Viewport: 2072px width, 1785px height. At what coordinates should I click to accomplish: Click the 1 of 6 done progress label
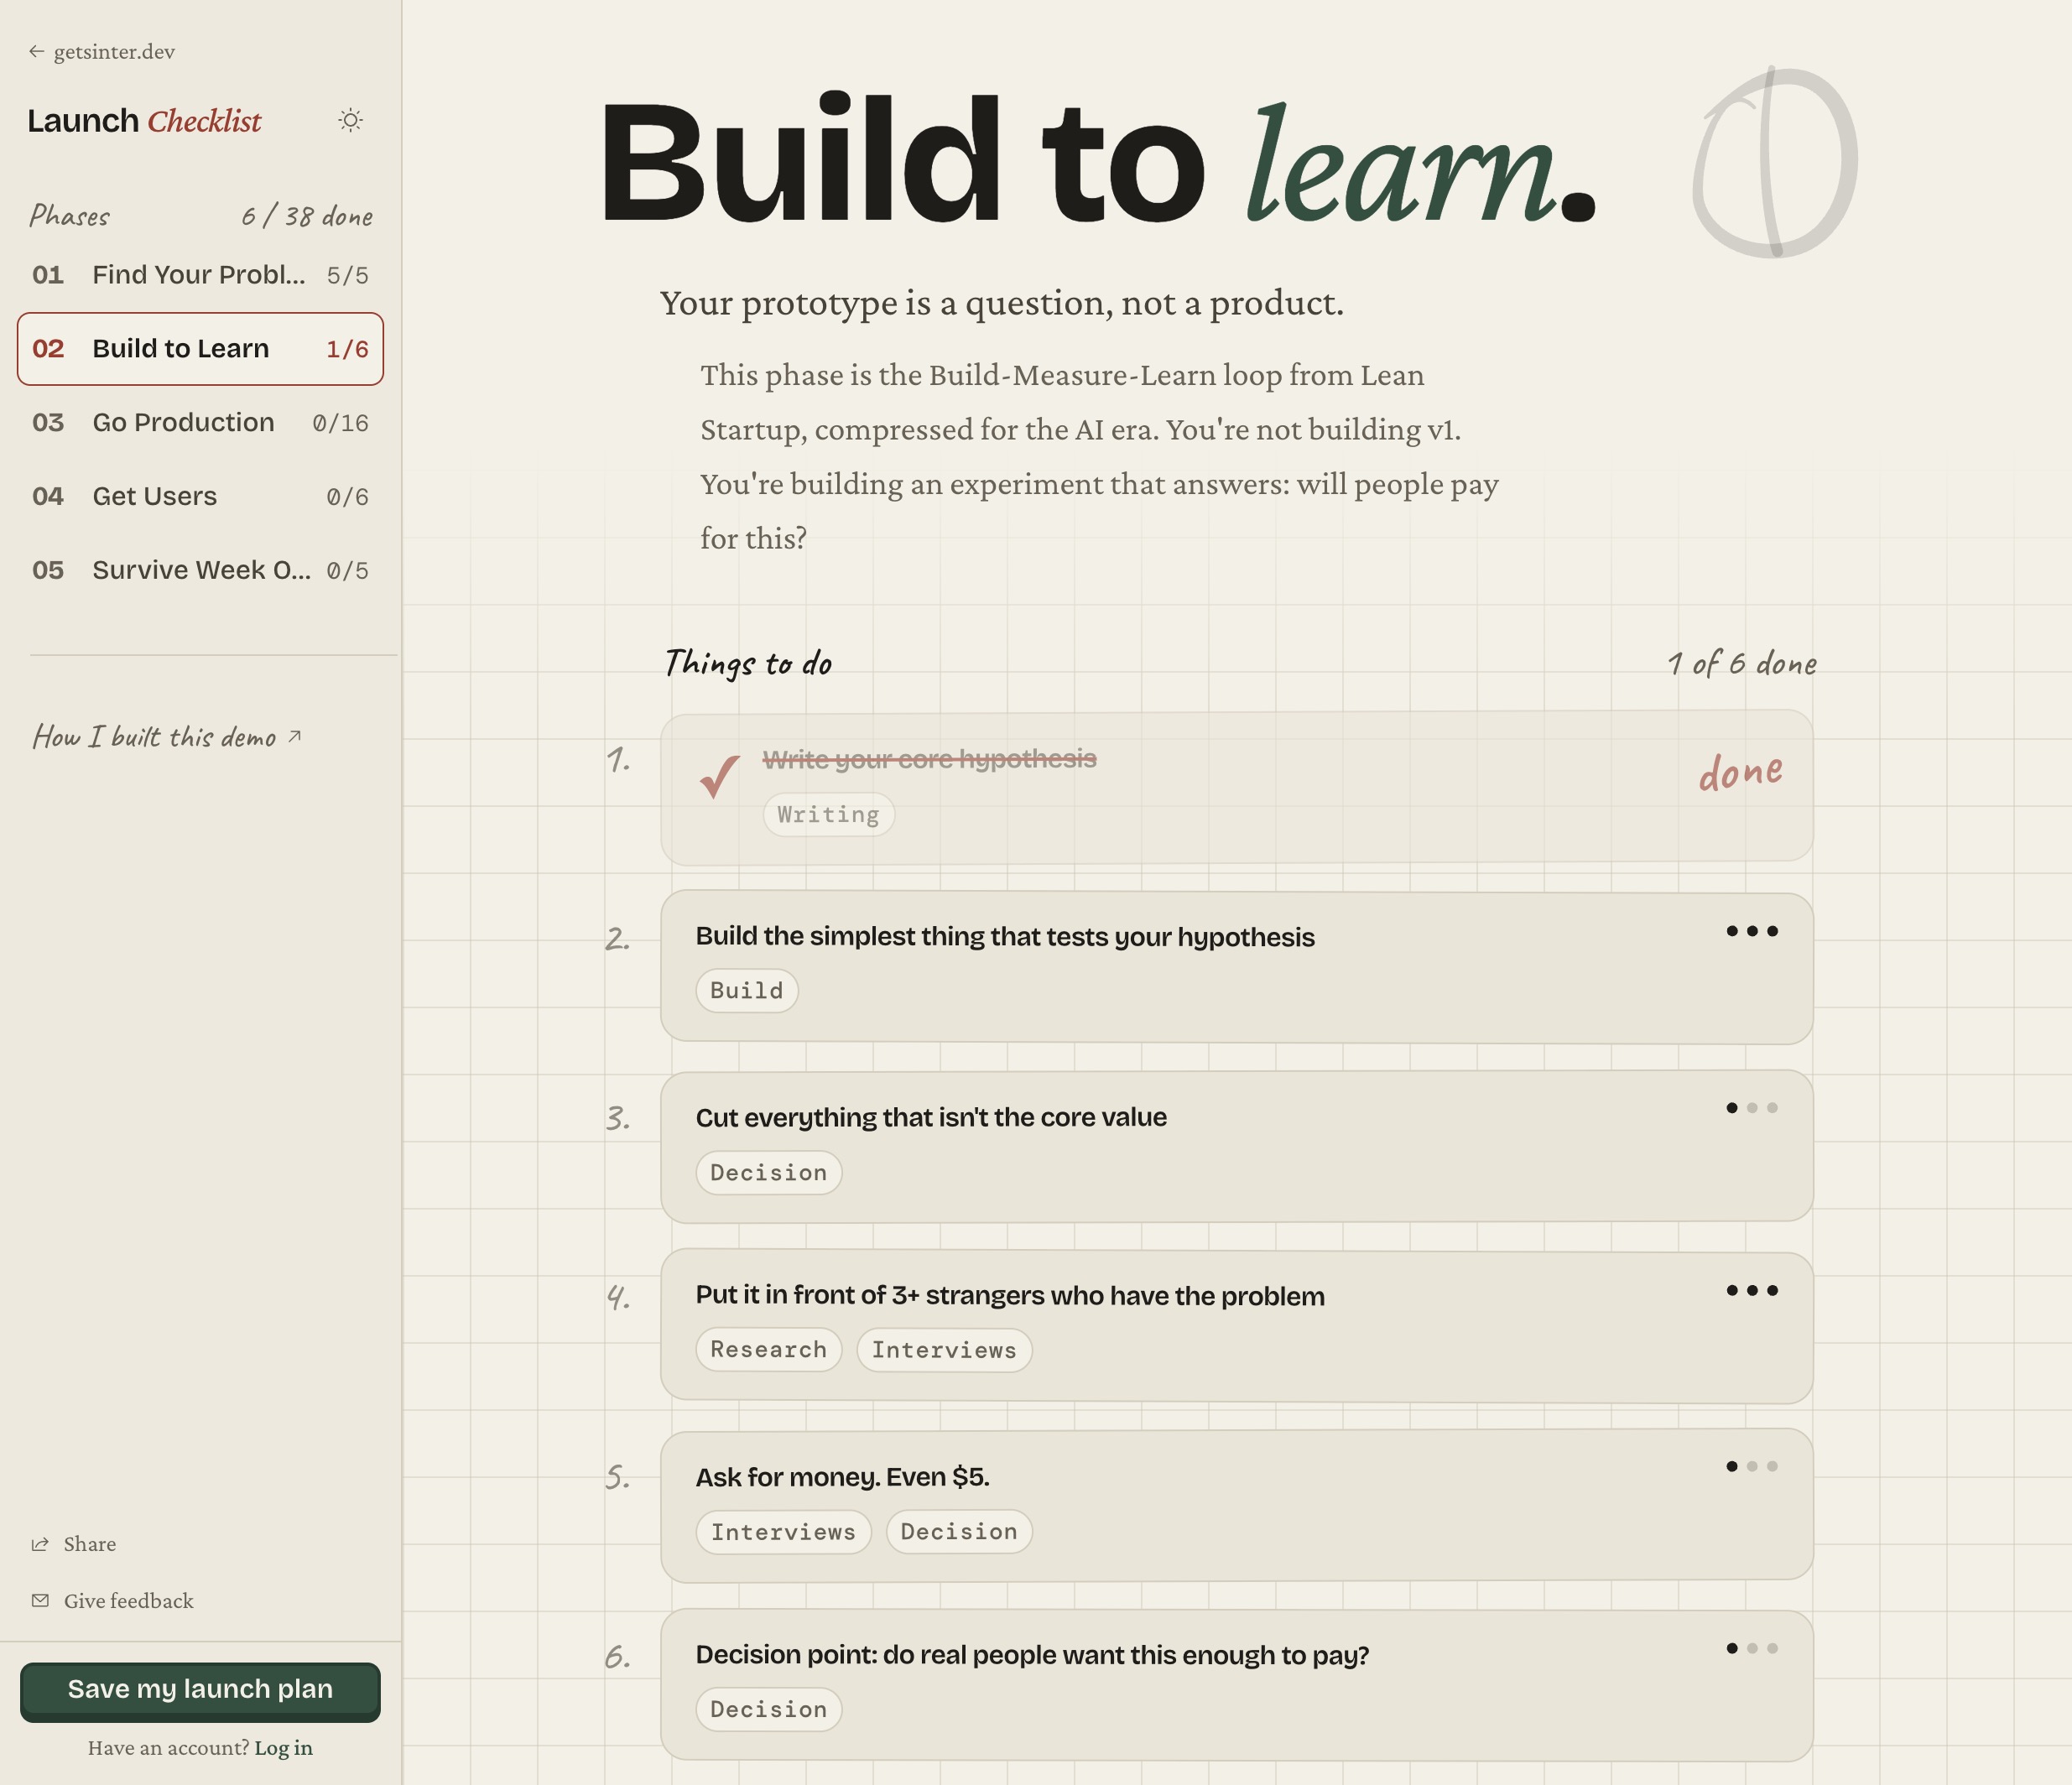click(1742, 664)
